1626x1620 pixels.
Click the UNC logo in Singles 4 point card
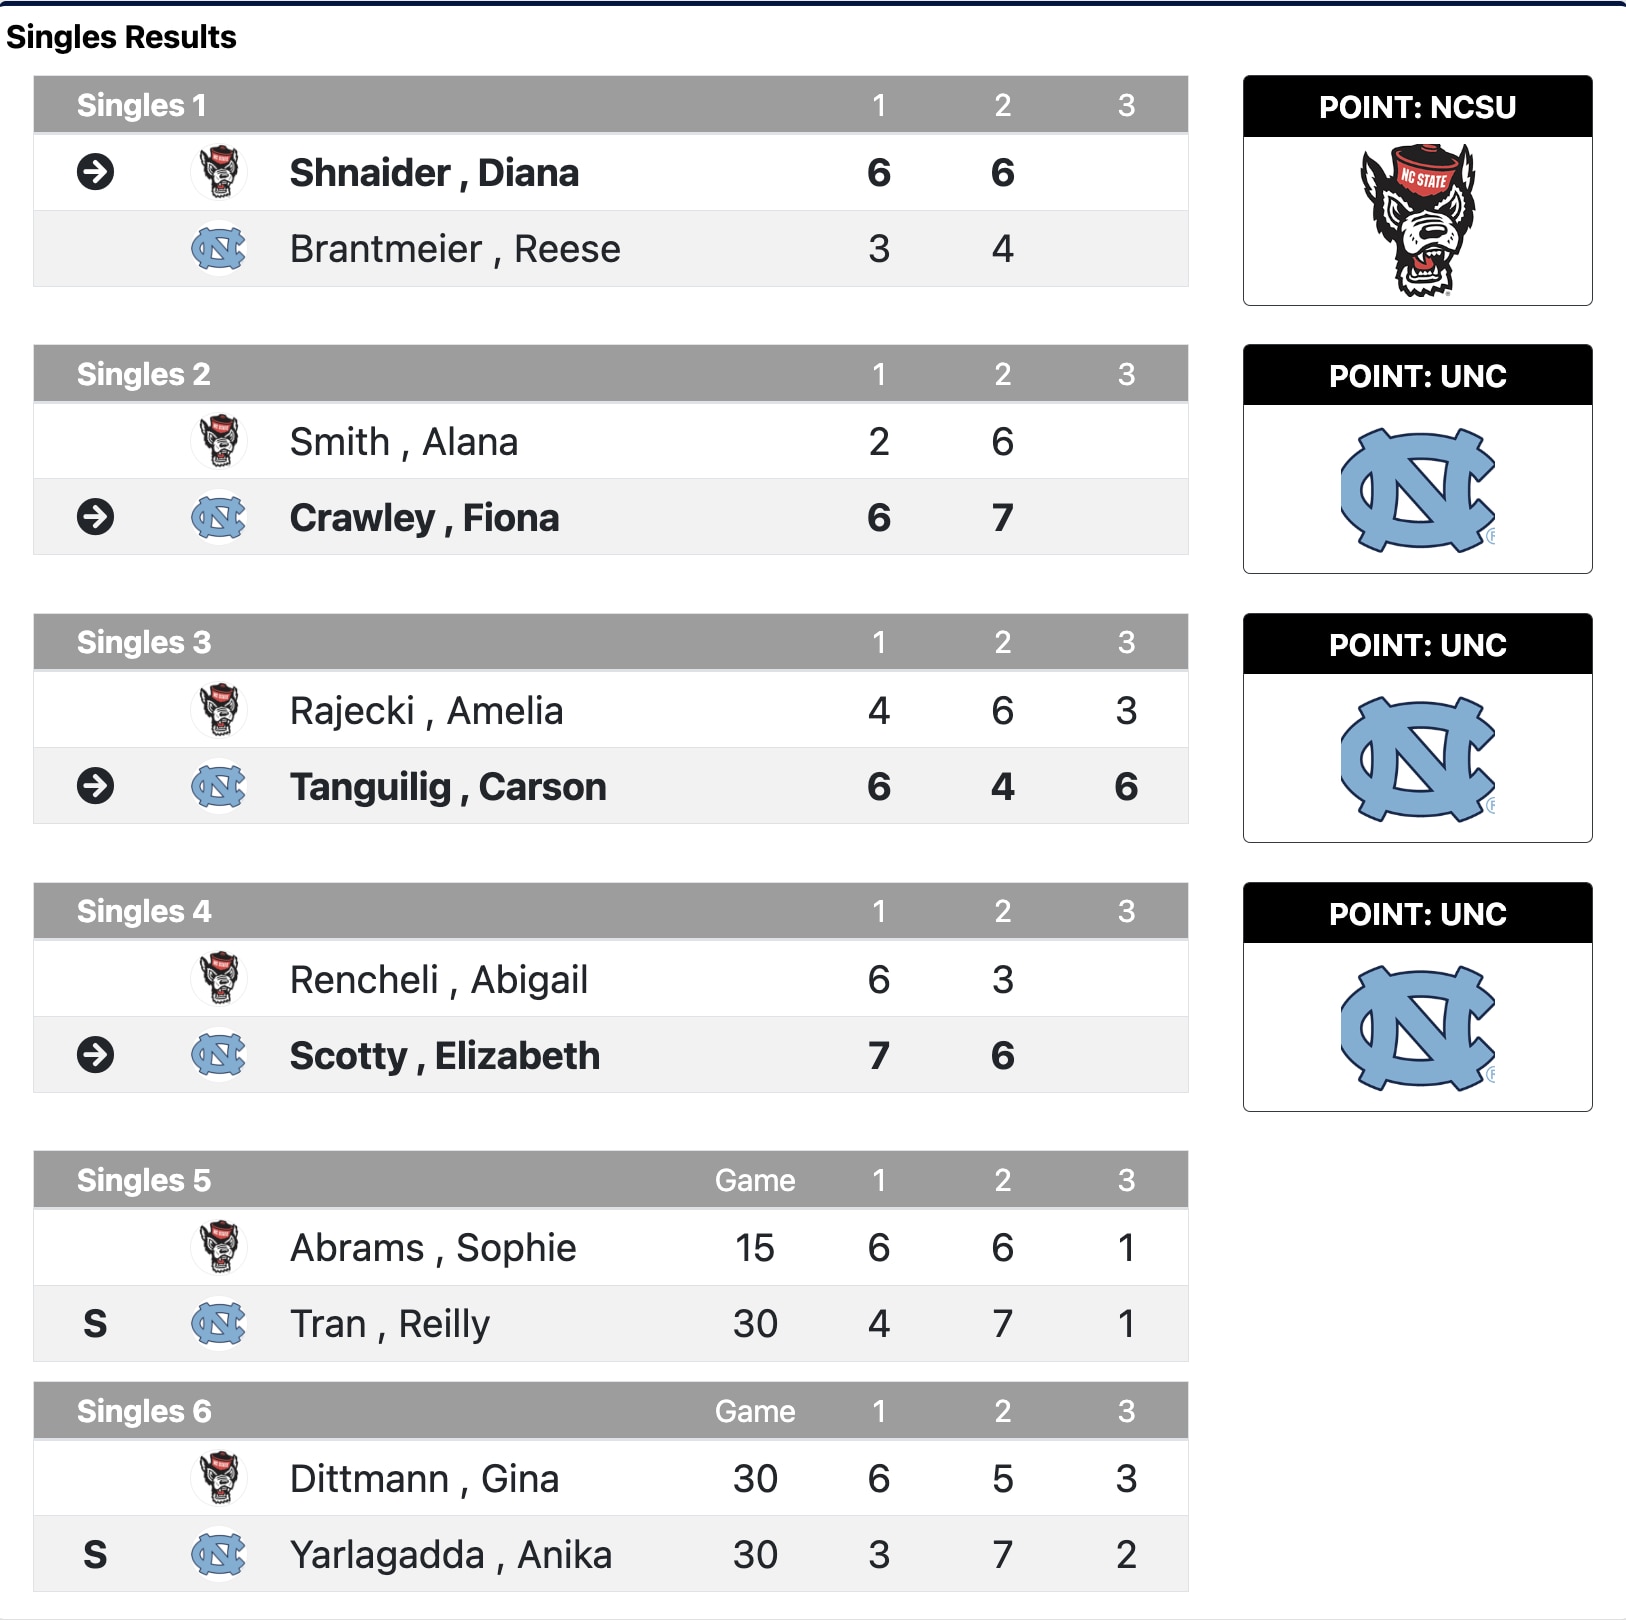click(x=1417, y=1028)
